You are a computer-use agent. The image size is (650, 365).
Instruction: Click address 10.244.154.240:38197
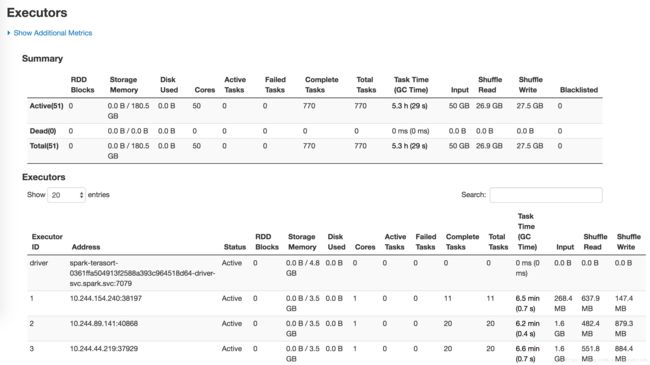tap(106, 299)
